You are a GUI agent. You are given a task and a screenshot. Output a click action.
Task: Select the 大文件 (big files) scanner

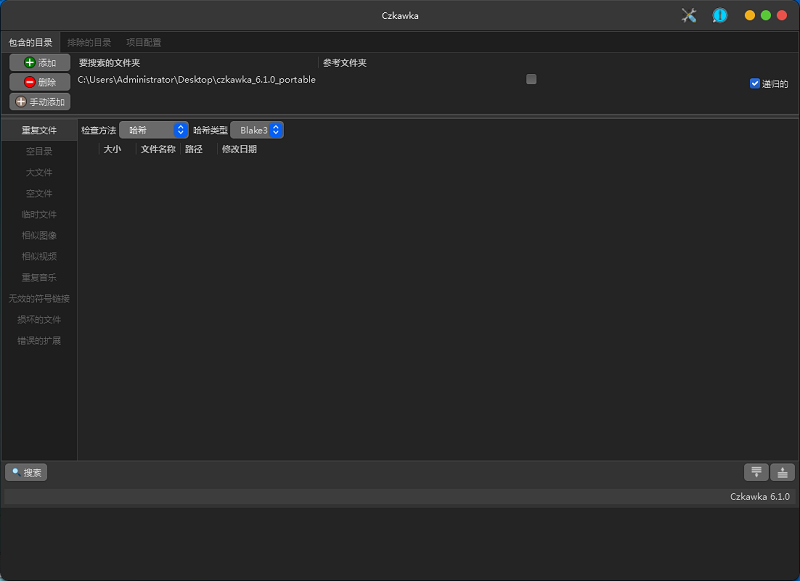pos(38,172)
